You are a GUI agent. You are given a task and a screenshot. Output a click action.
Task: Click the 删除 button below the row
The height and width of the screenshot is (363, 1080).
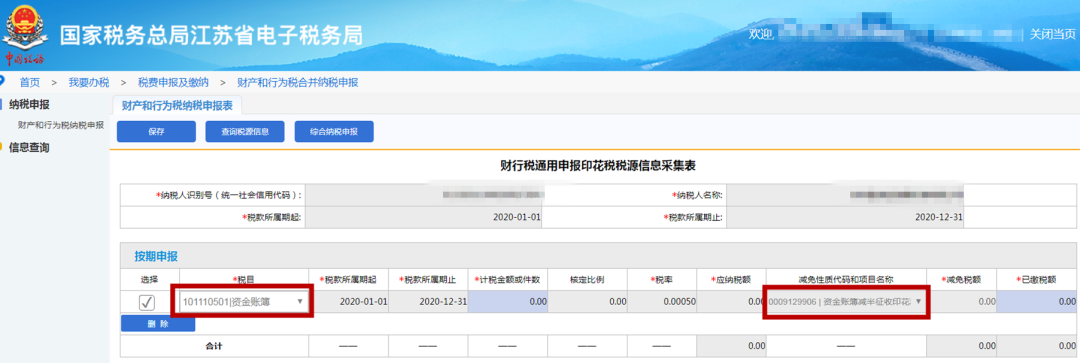click(x=158, y=324)
